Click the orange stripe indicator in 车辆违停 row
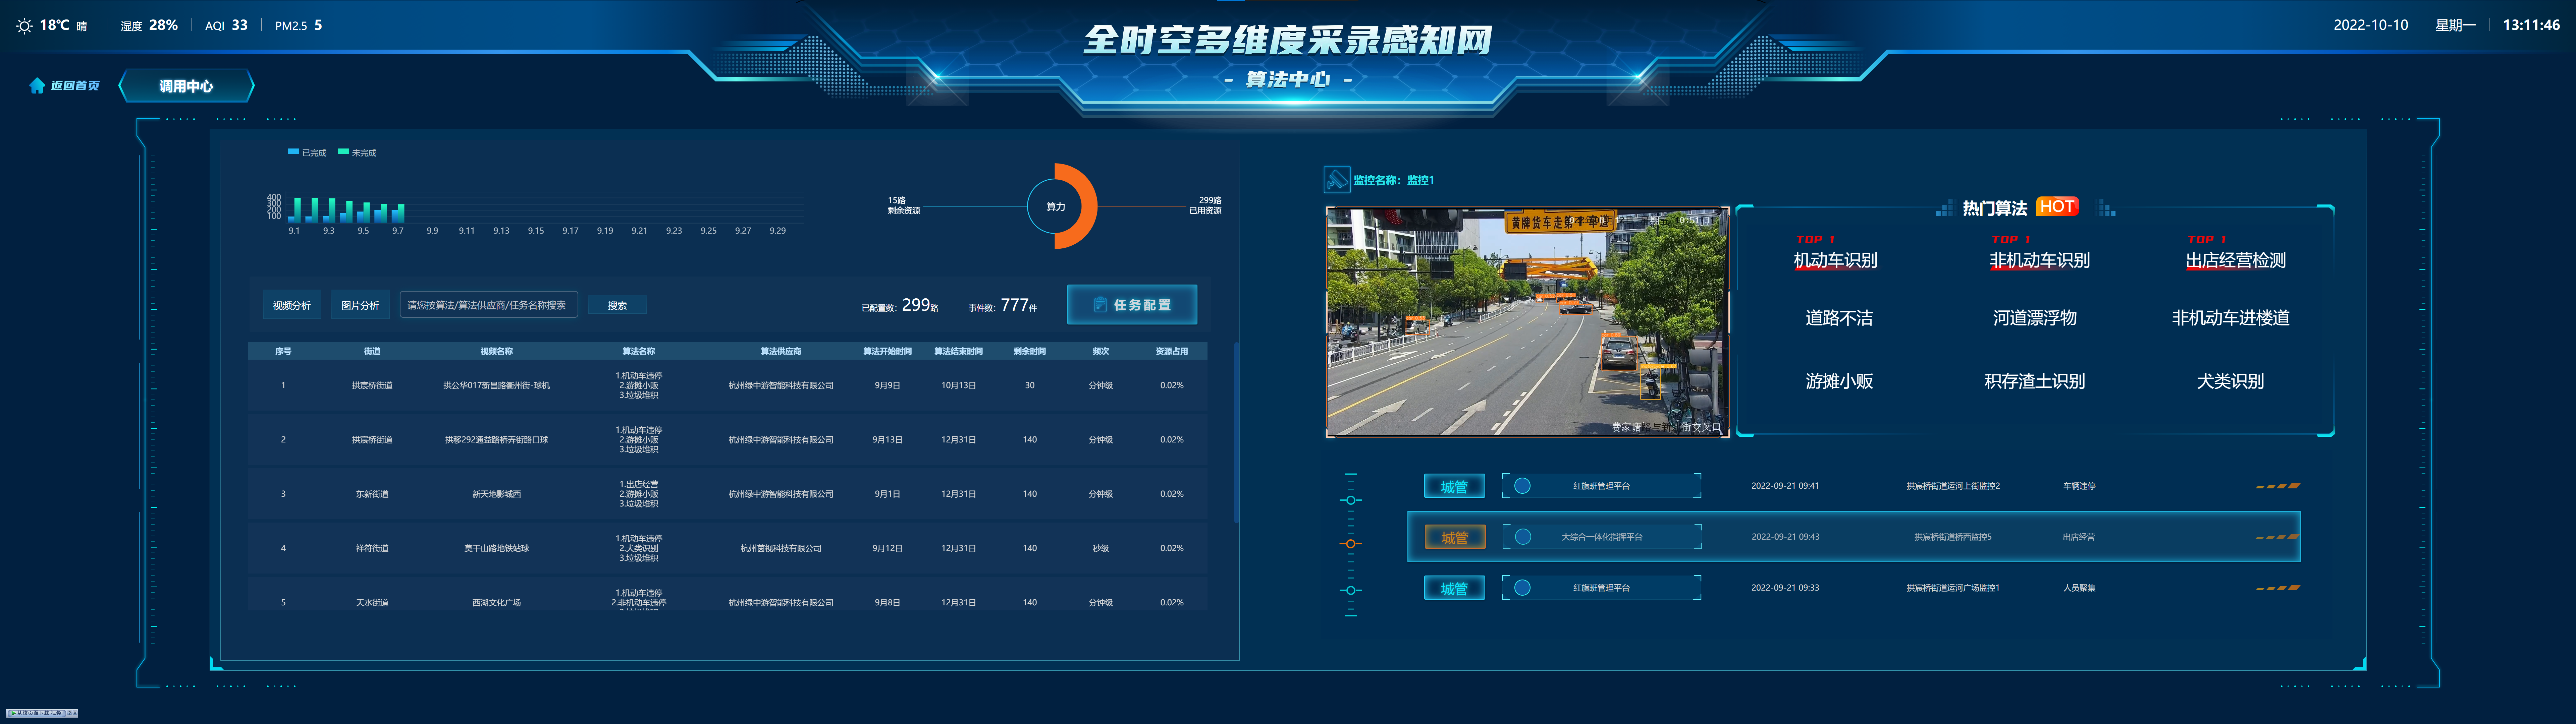2576x724 pixels. pyautogui.click(x=2278, y=486)
